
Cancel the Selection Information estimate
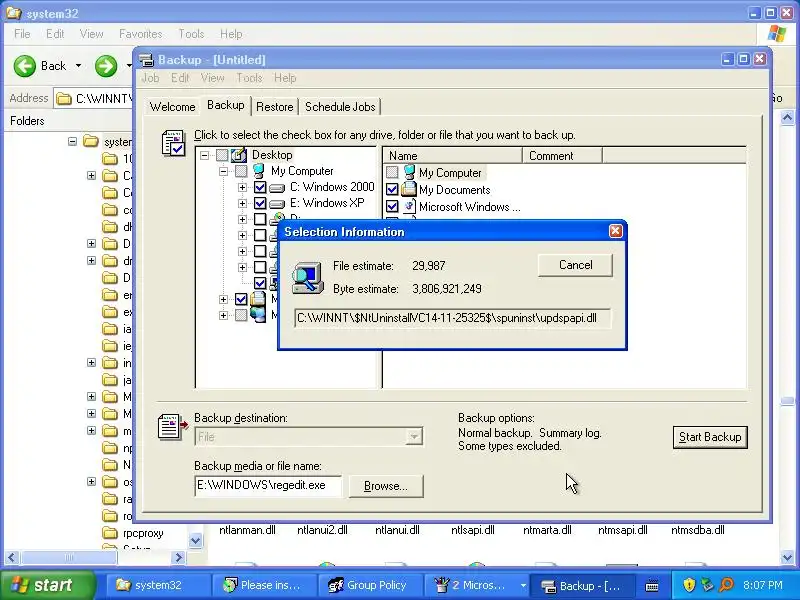click(x=575, y=265)
